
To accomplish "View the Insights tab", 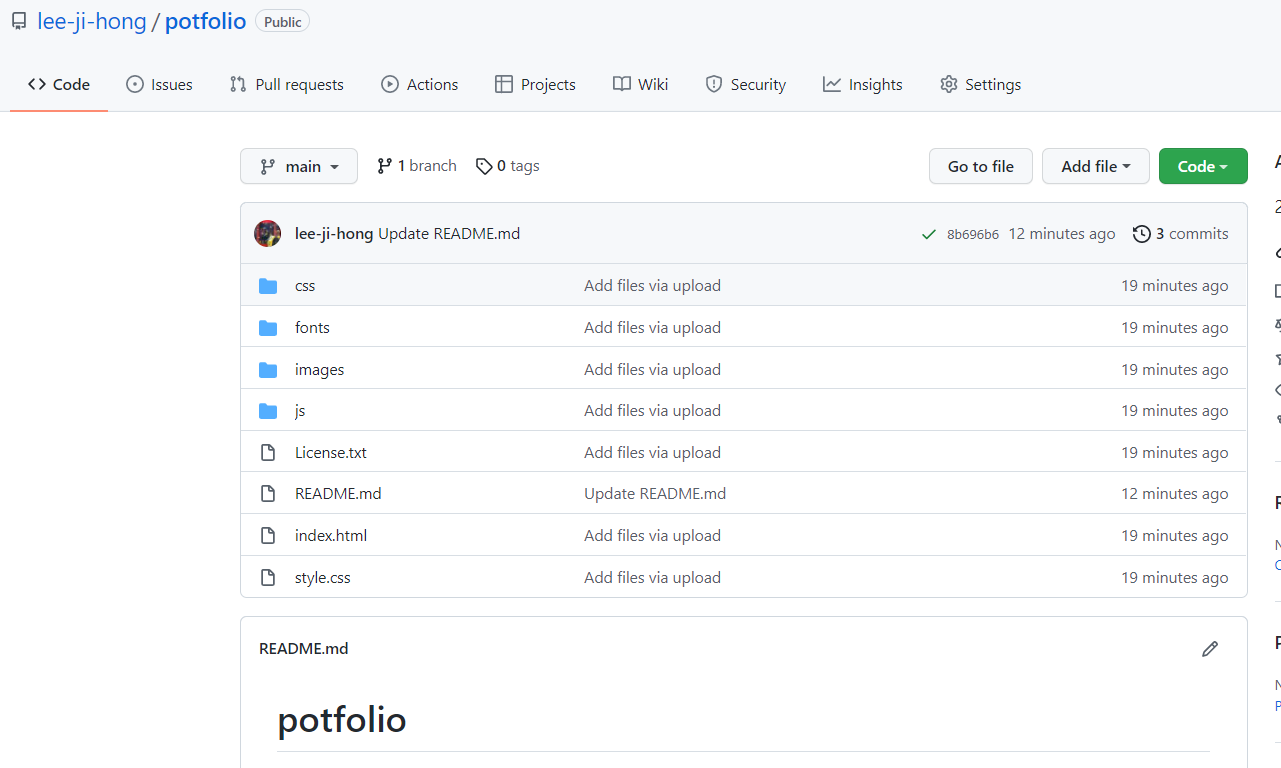I will pos(862,85).
